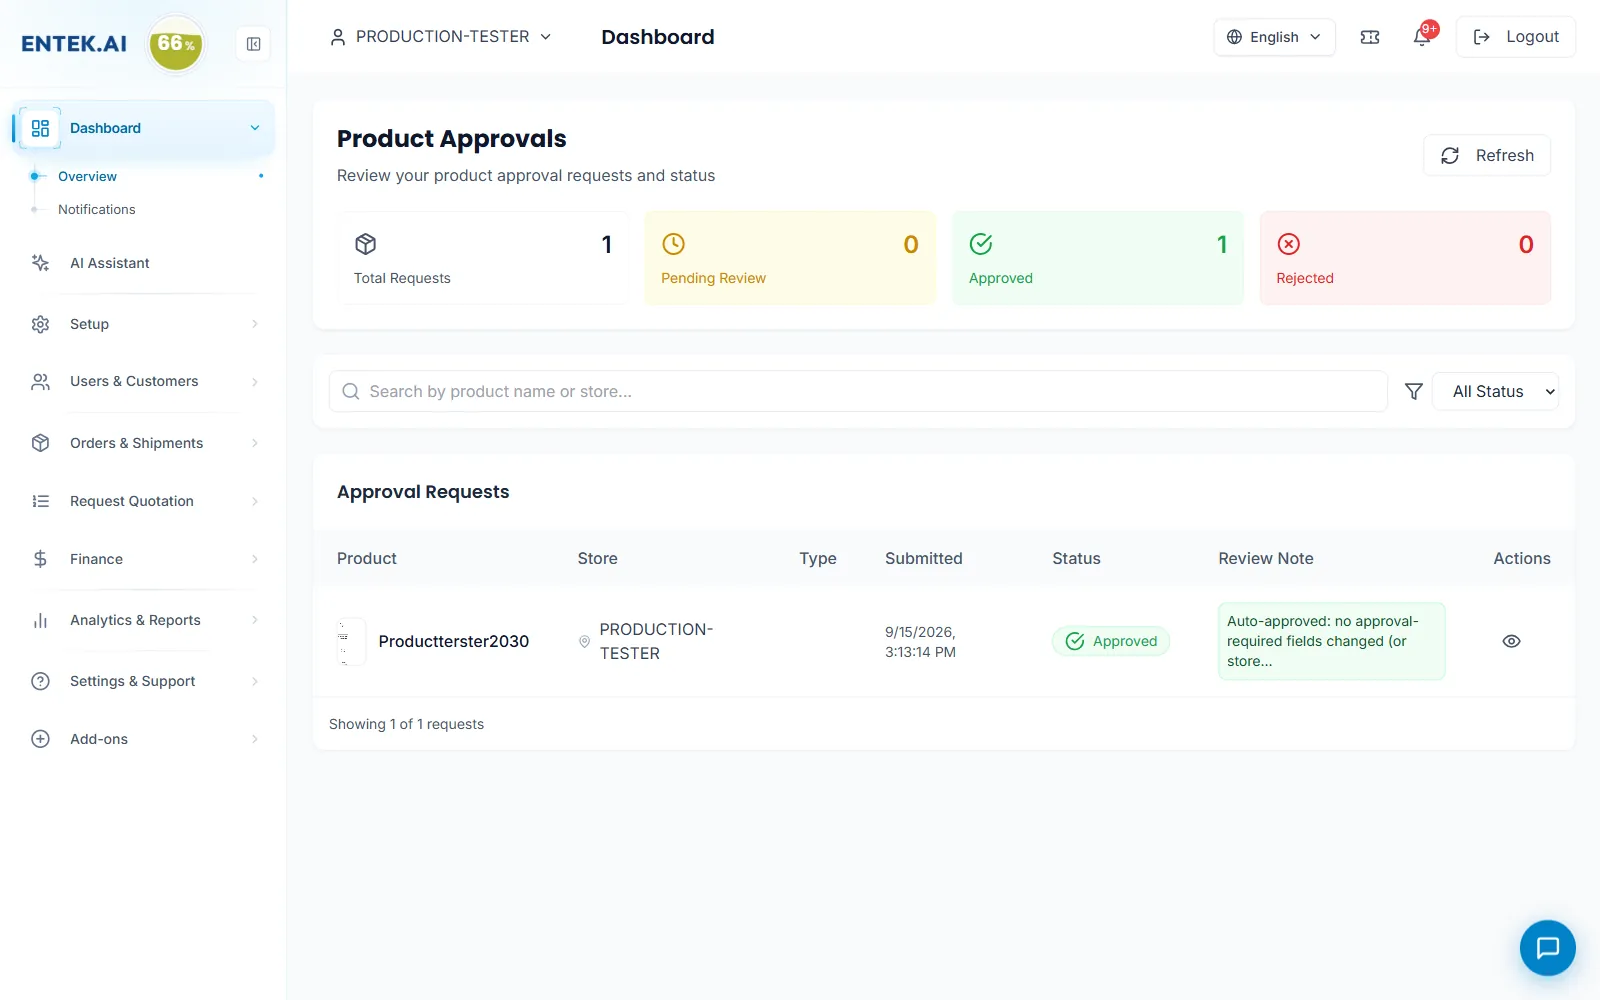Select AI Assistant in the sidebar
1600x1000 pixels.
[109, 263]
